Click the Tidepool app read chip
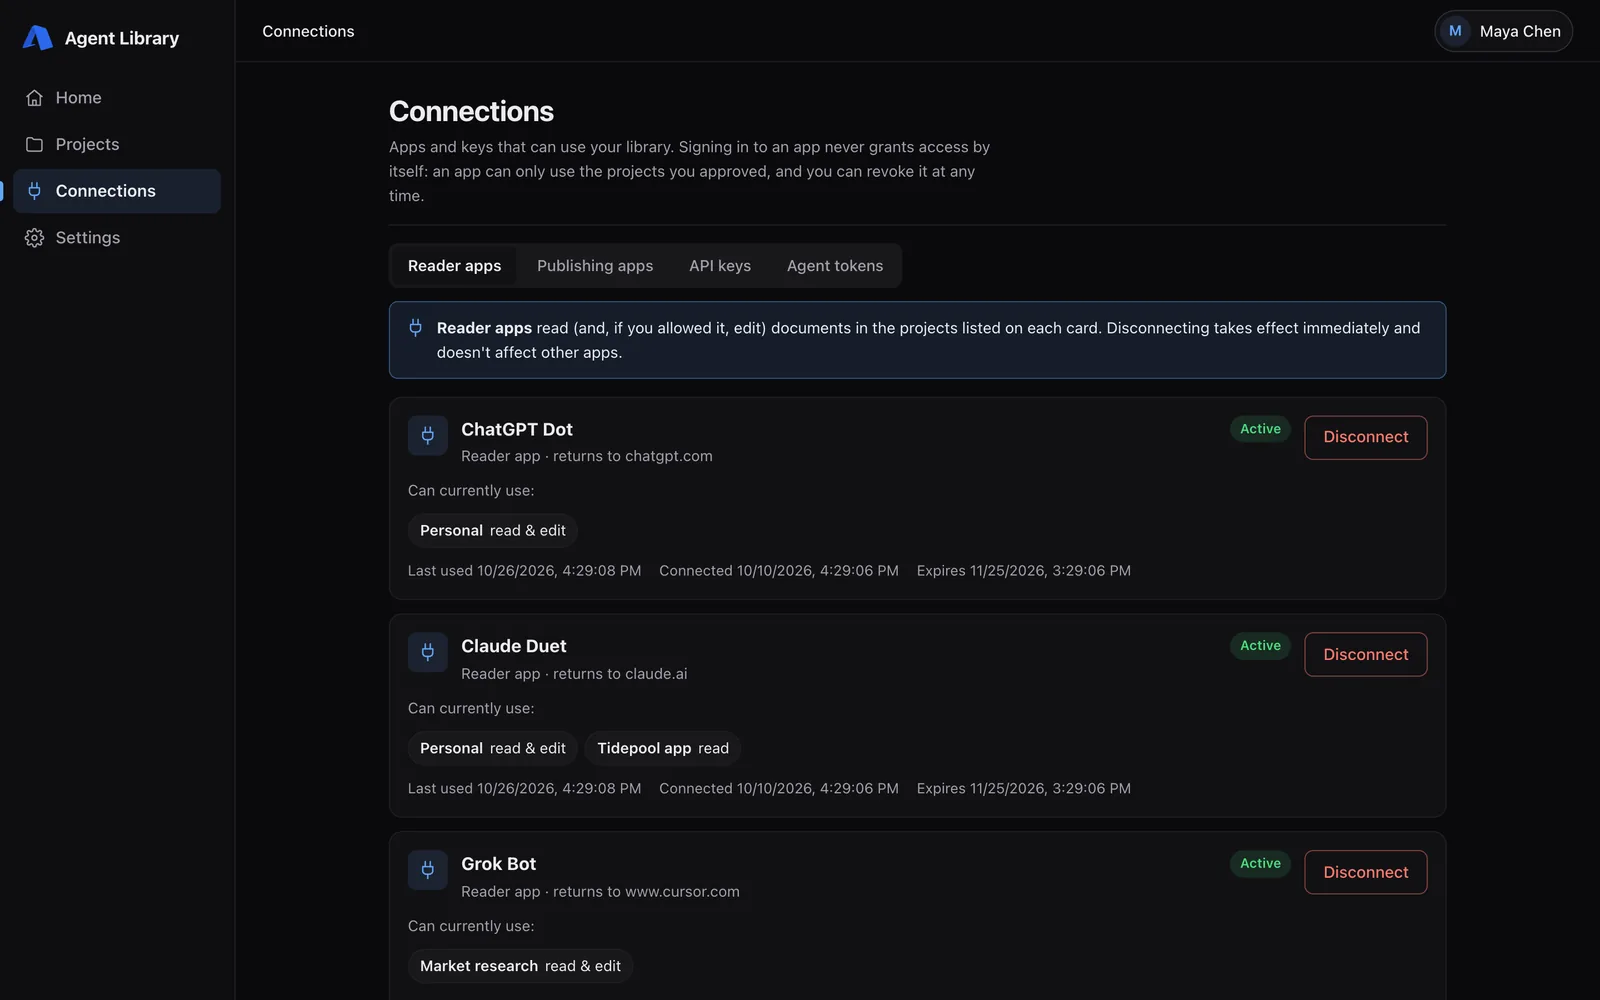This screenshot has height=1000, width=1600. [663, 748]
